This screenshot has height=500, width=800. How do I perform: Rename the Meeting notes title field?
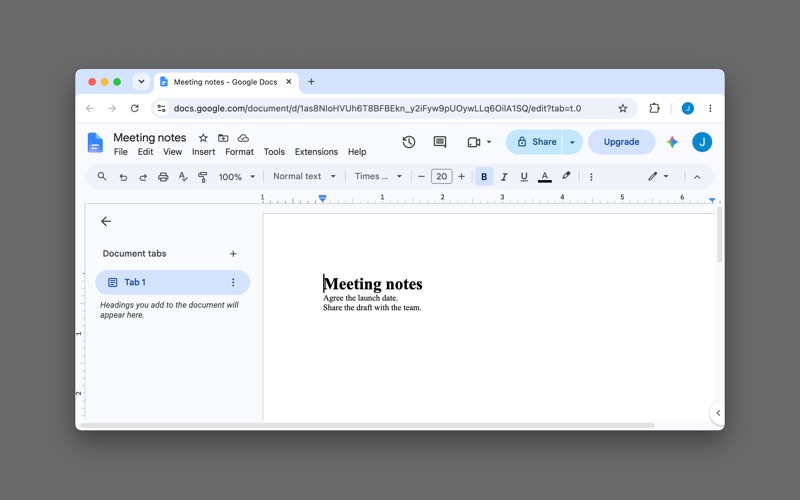[x=149, y=138]
